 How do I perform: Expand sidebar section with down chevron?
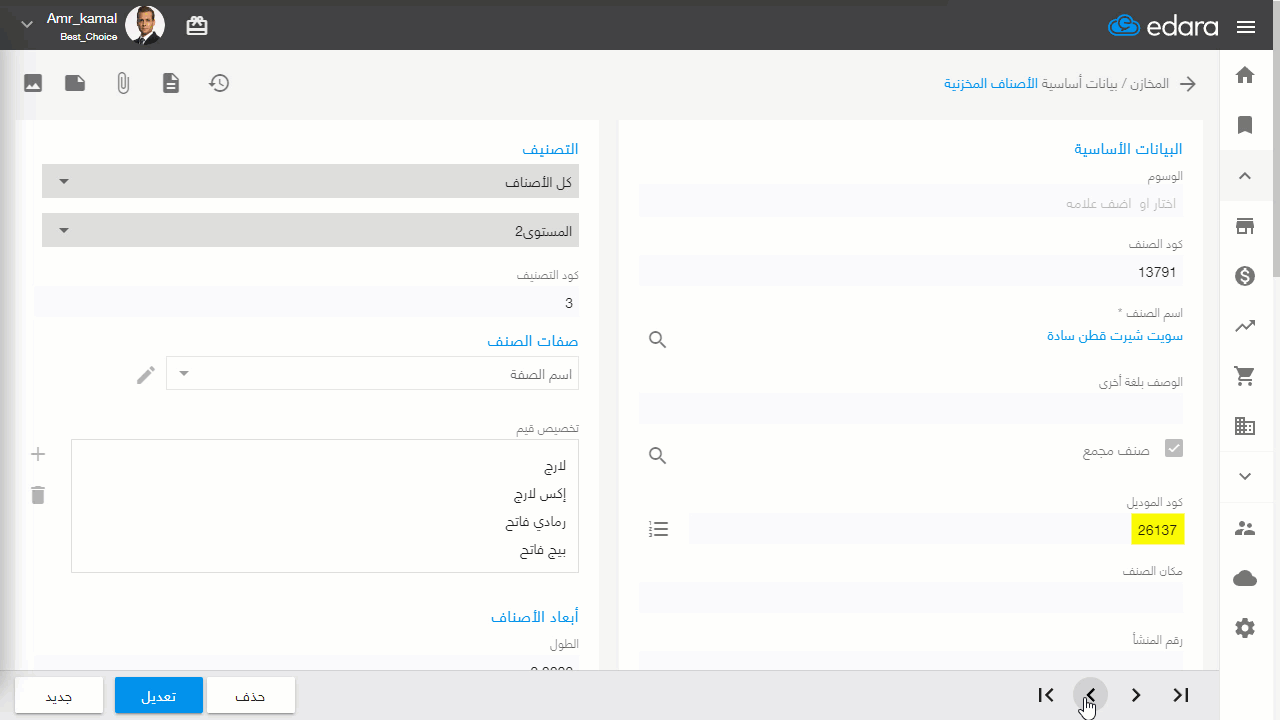coord(1245,476)
